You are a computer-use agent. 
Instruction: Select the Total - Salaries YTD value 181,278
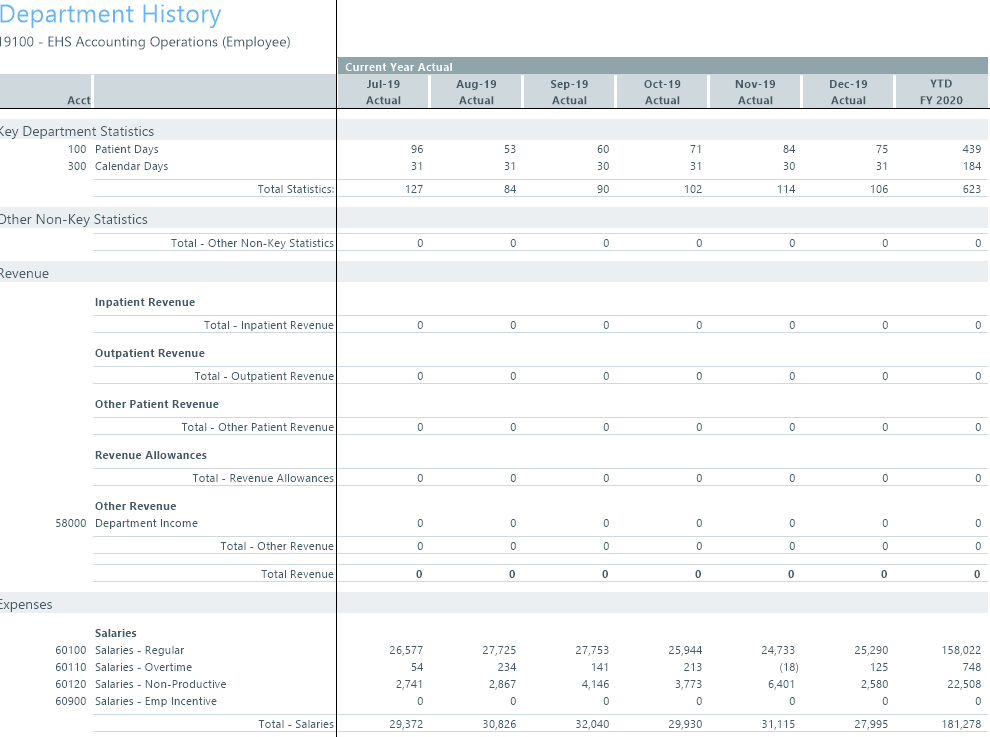[961, 724]
